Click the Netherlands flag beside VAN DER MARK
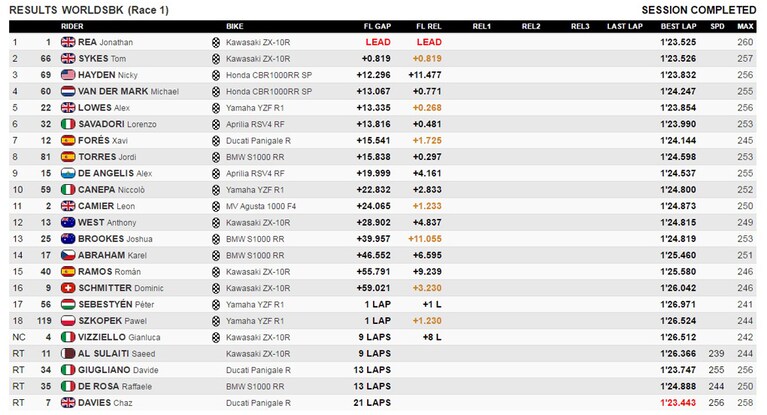This screenshot has height=415, width=767. (x=68, y=91)
